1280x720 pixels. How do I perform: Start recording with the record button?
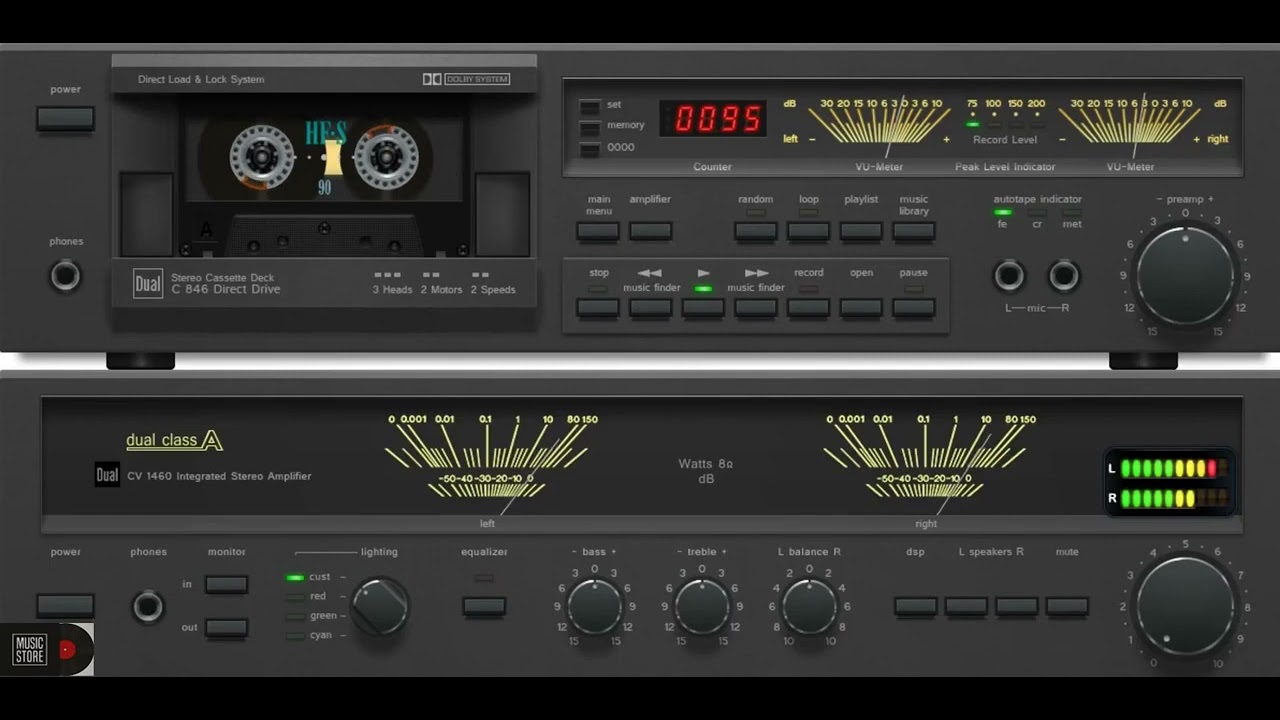coord(808,308)
